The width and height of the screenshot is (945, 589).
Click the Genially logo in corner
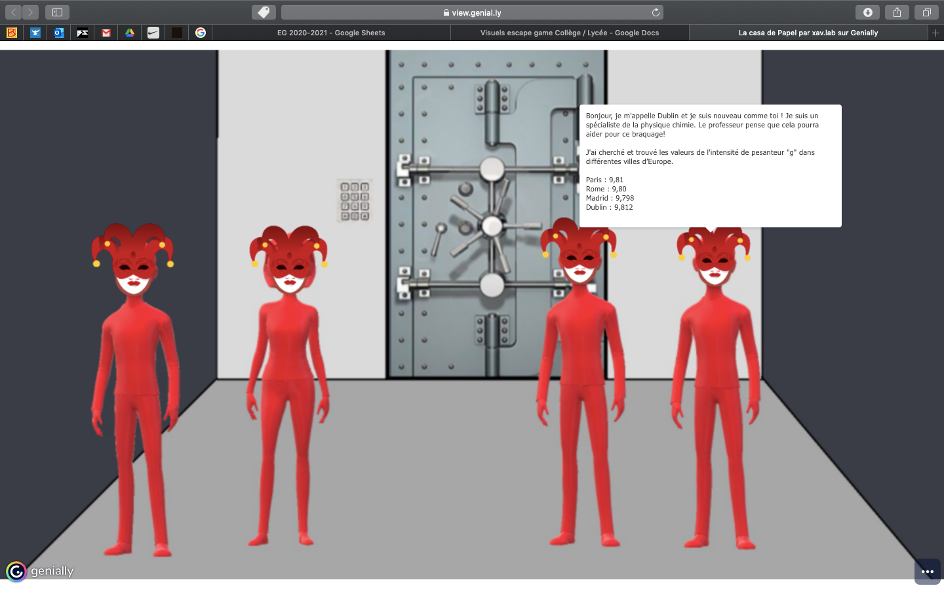pos(16,570)
